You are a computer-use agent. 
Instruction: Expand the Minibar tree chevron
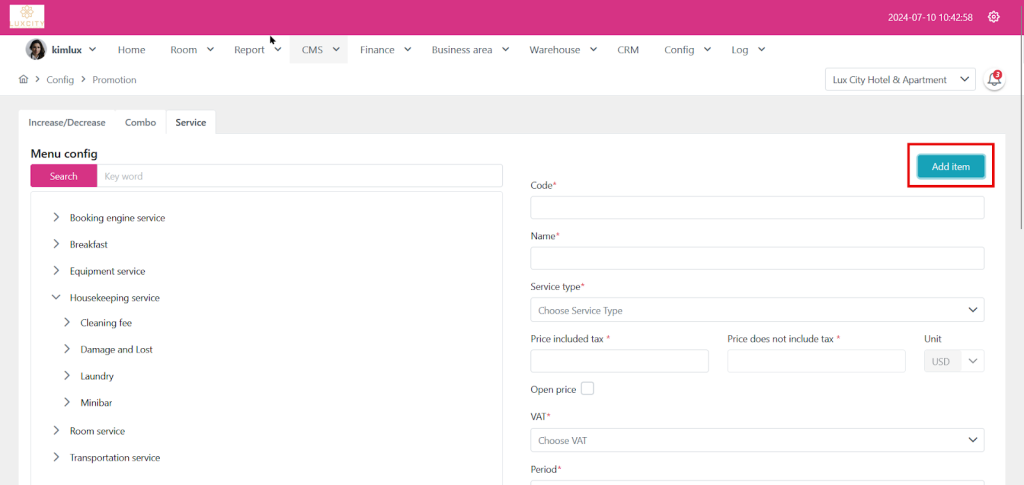(67, 402)
